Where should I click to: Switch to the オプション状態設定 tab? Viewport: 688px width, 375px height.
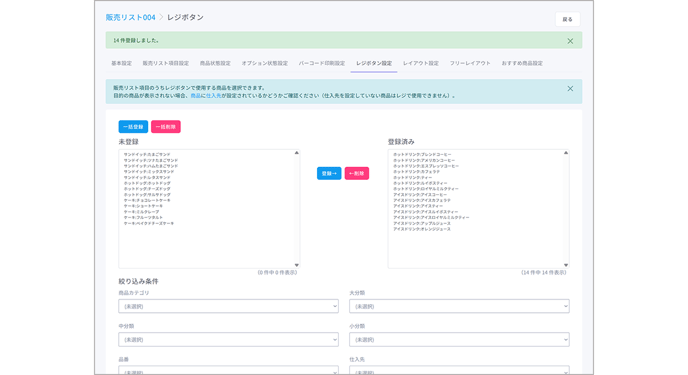pos(265,63)
